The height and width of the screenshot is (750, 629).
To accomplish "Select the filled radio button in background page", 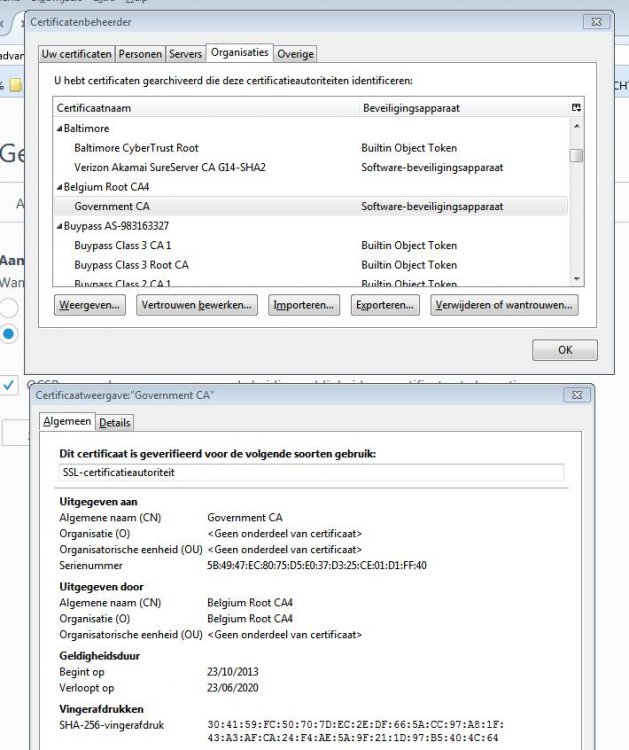I will (x=9, y=333).
